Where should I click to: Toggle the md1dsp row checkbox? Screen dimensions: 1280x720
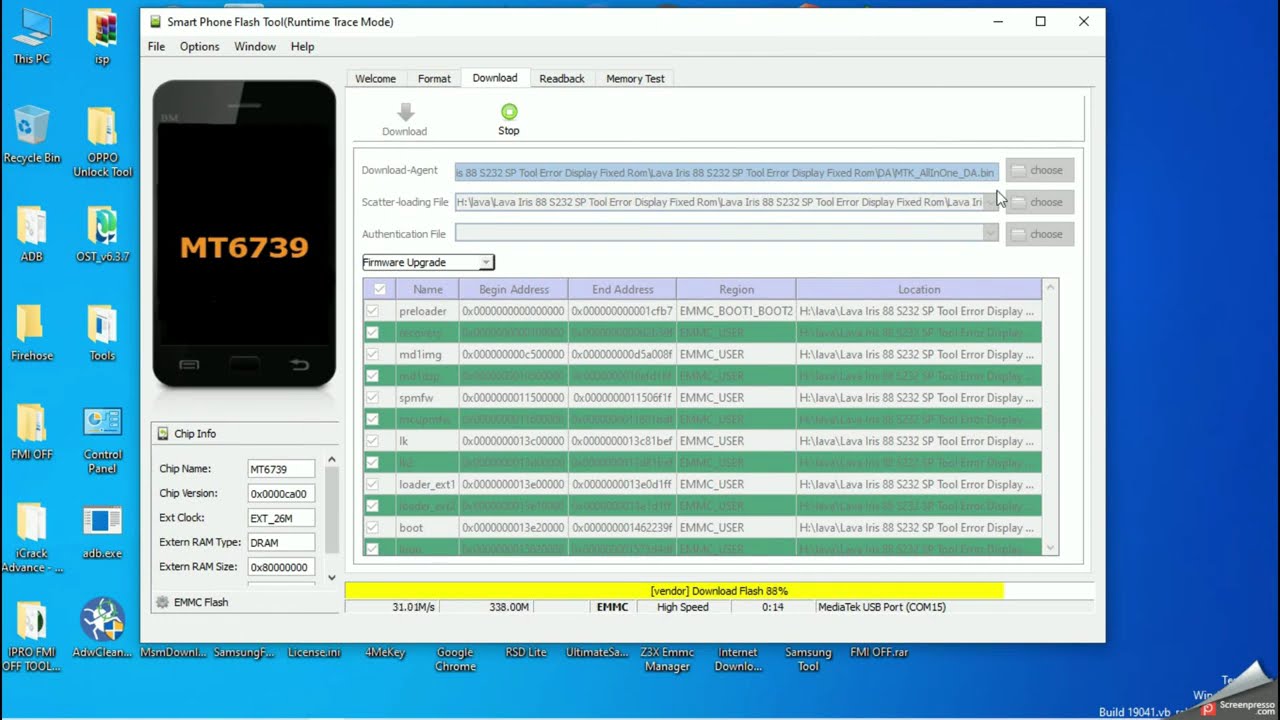point(372,376)
